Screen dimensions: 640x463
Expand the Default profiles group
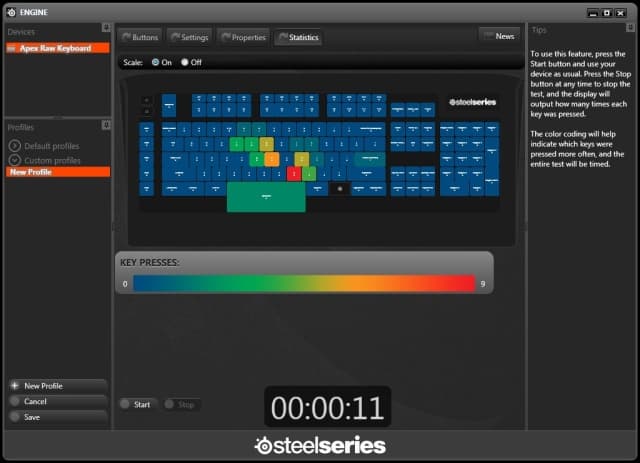click(15, 146)
